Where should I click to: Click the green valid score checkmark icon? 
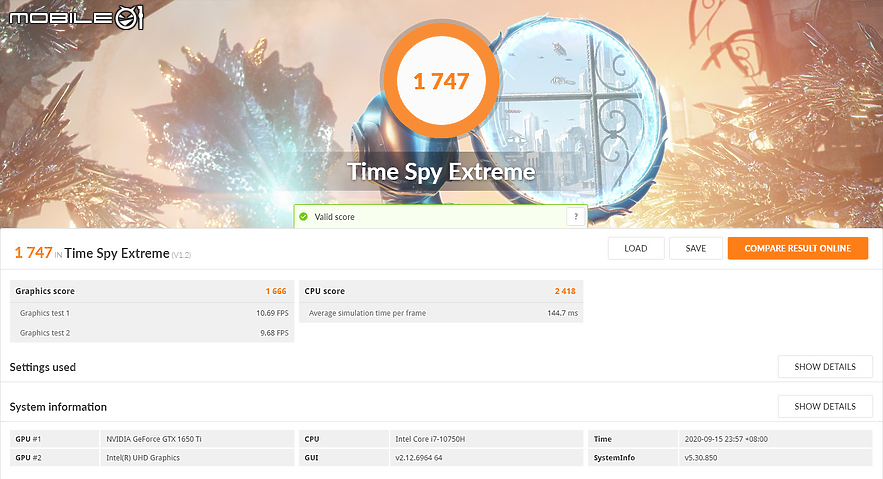click(304, 217)
